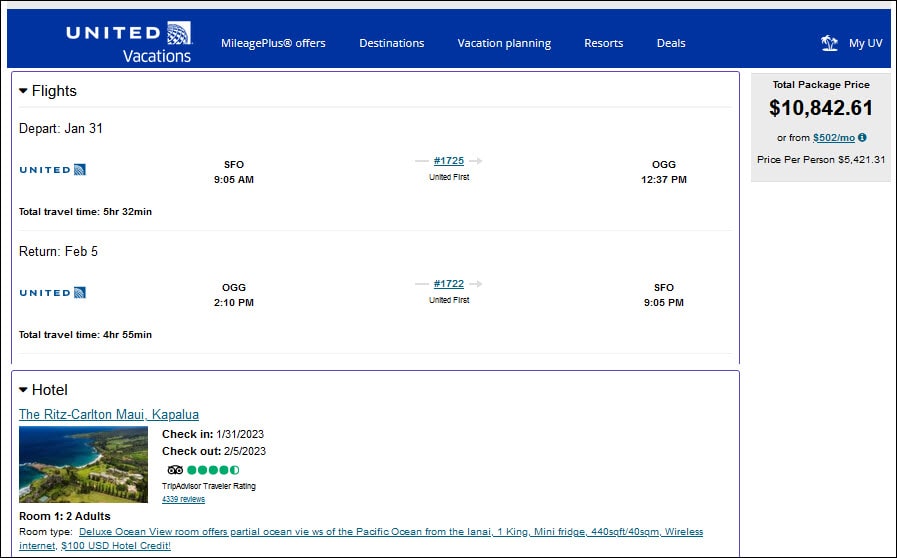Image resolution: width=897 pixels, height=558 pixels.
Task: Open flight #1725 details link
Action: click(448, 161)
